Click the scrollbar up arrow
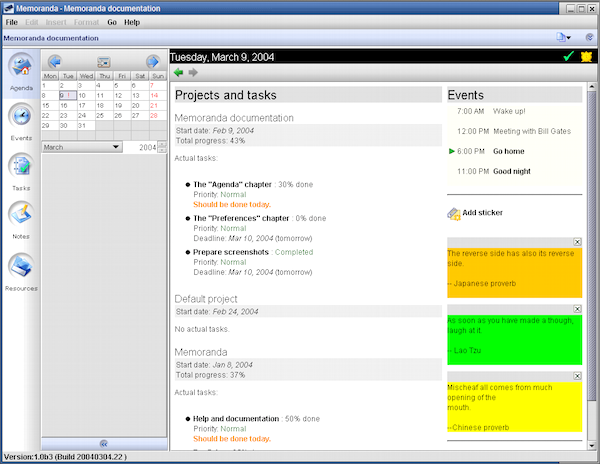Image resolution: width=600 pixels, height=464 pixels. tap(592, 86)
